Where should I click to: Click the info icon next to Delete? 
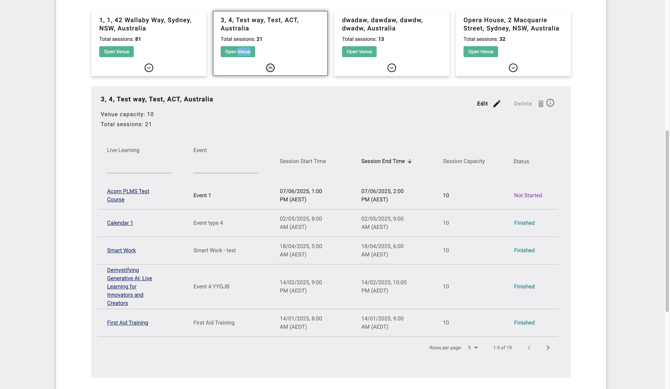(x=550, y=103)
